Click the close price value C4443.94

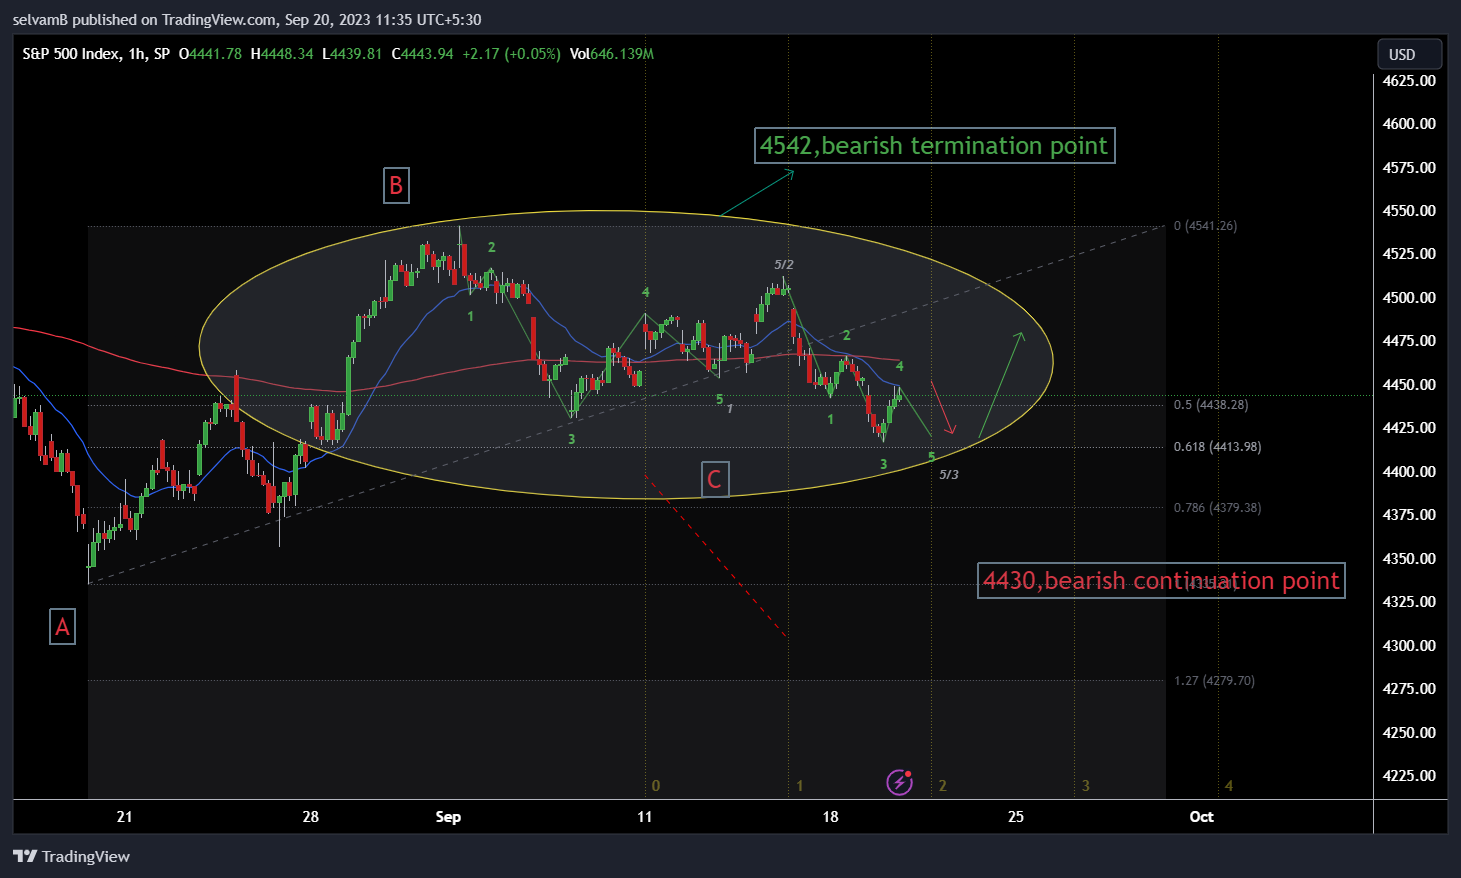coord(422,54)
